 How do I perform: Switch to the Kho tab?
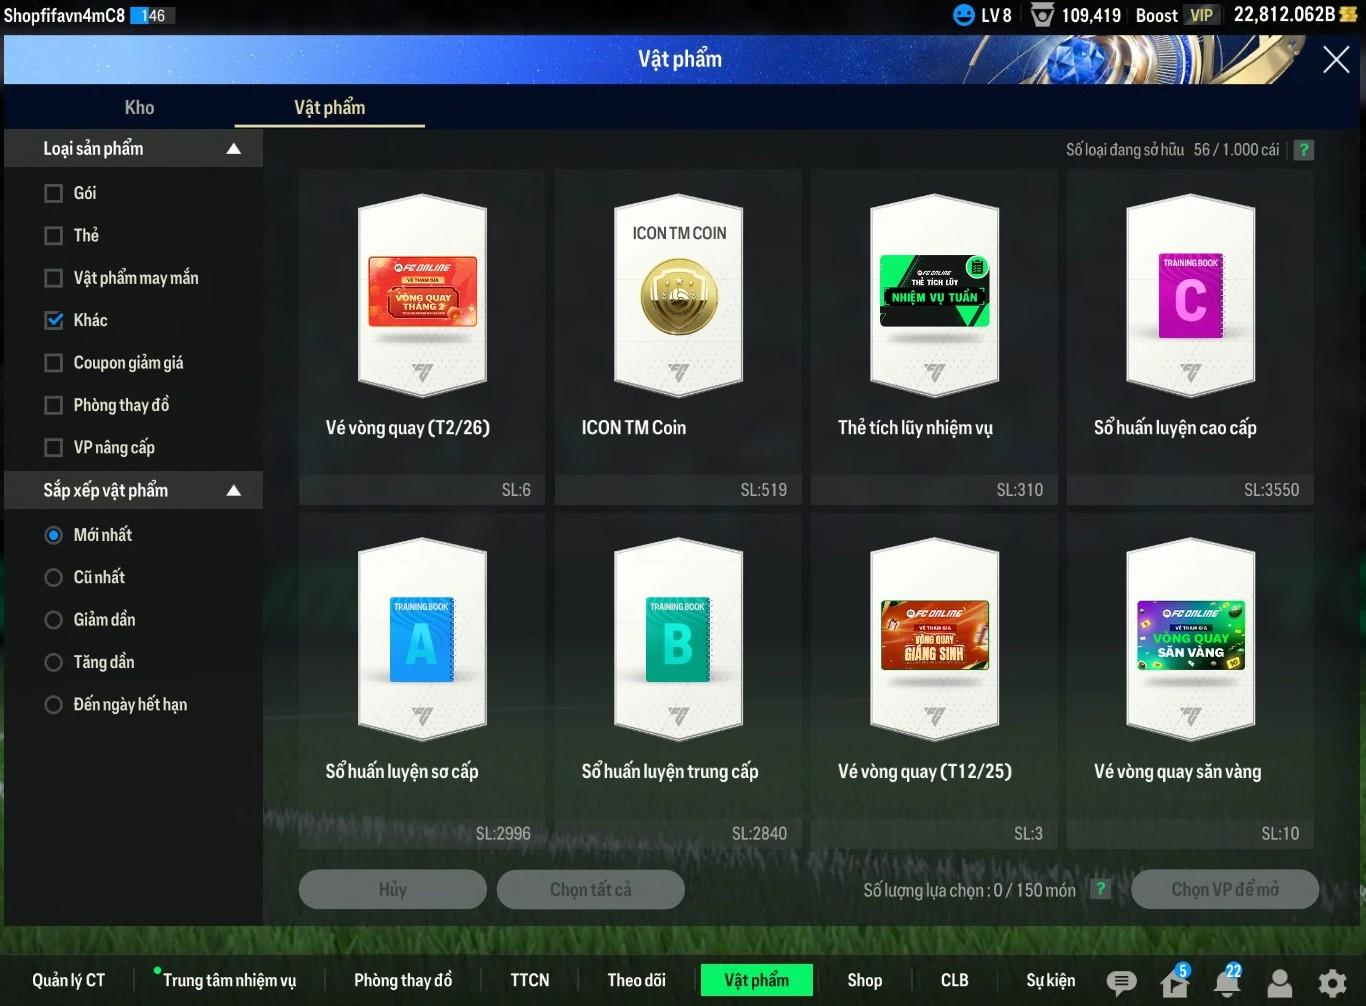pos(139,107)
